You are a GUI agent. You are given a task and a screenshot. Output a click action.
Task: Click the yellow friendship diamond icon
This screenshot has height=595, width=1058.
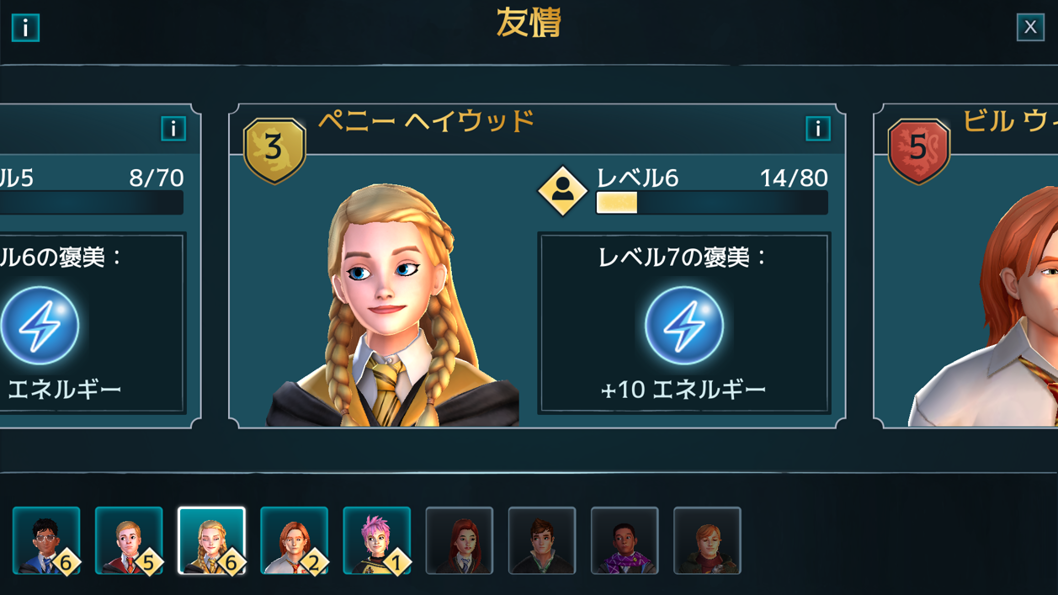click(562, 191)
